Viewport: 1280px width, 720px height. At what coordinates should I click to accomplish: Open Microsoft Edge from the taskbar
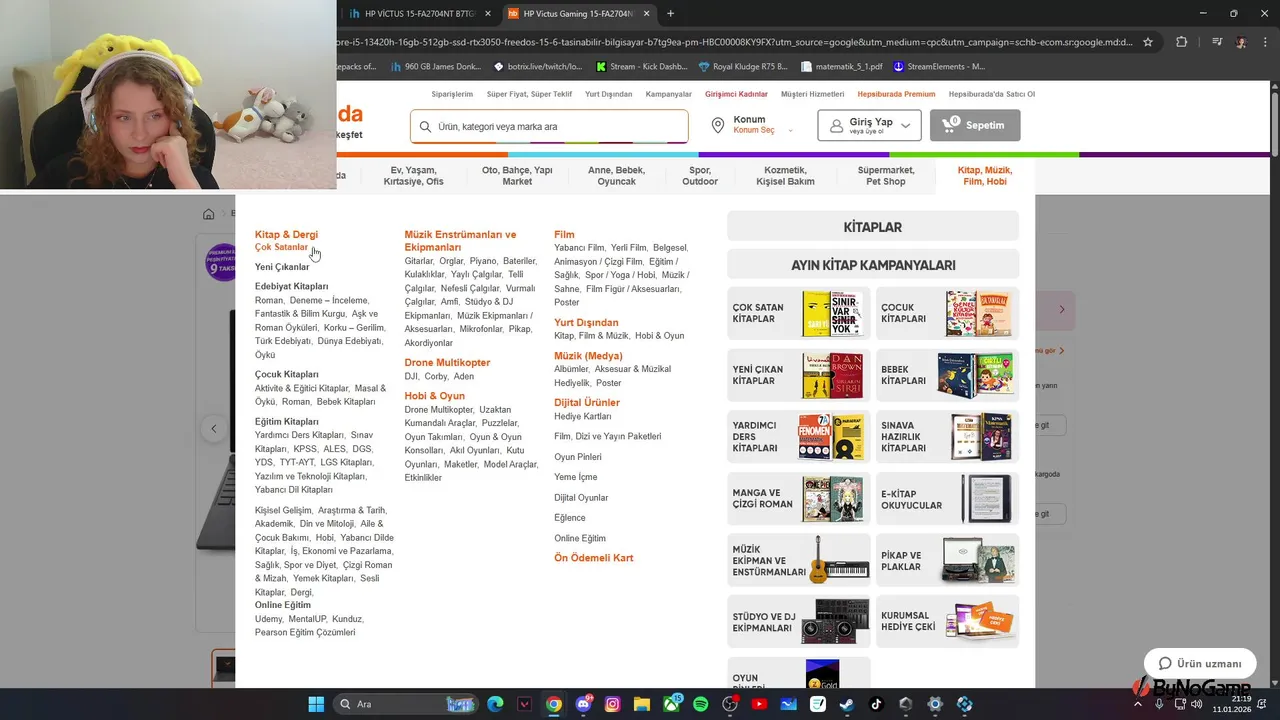495,704
